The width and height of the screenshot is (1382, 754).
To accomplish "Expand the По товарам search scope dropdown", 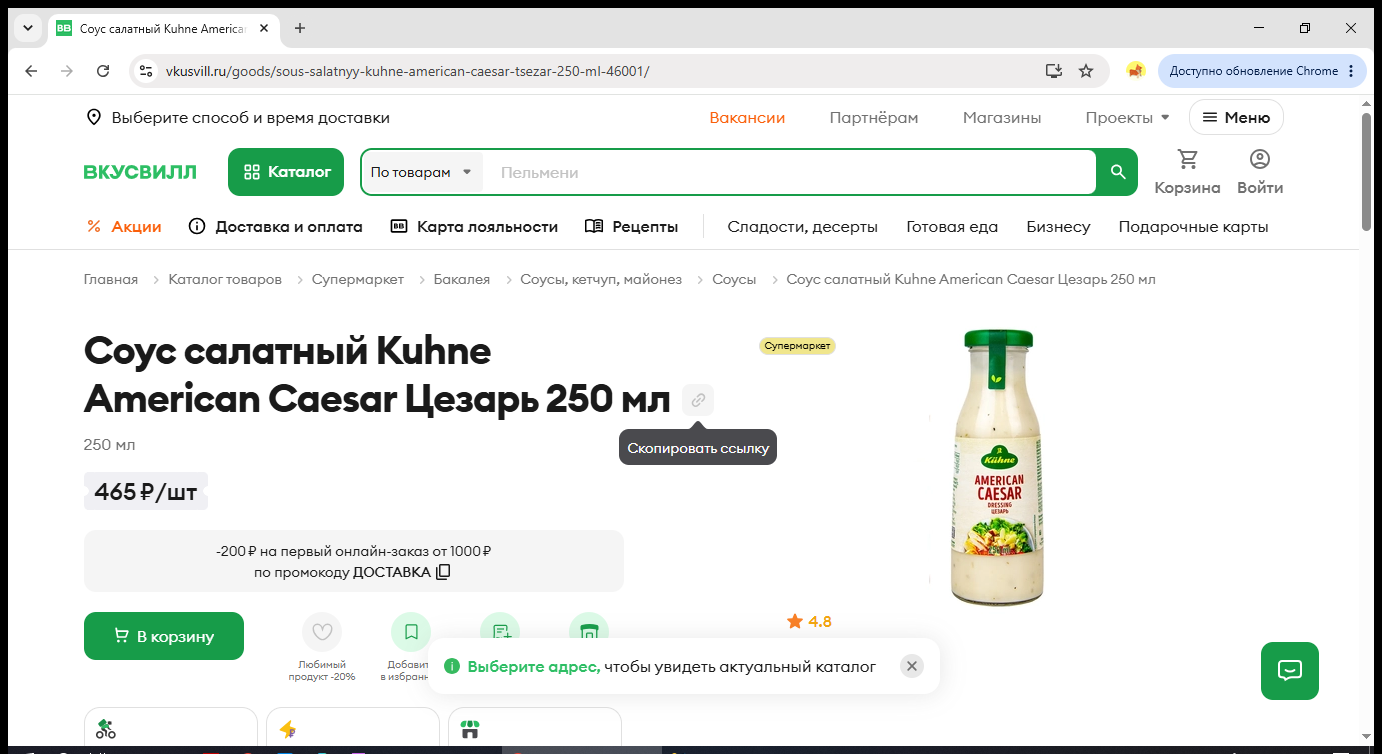I will [x=421, y=172].
